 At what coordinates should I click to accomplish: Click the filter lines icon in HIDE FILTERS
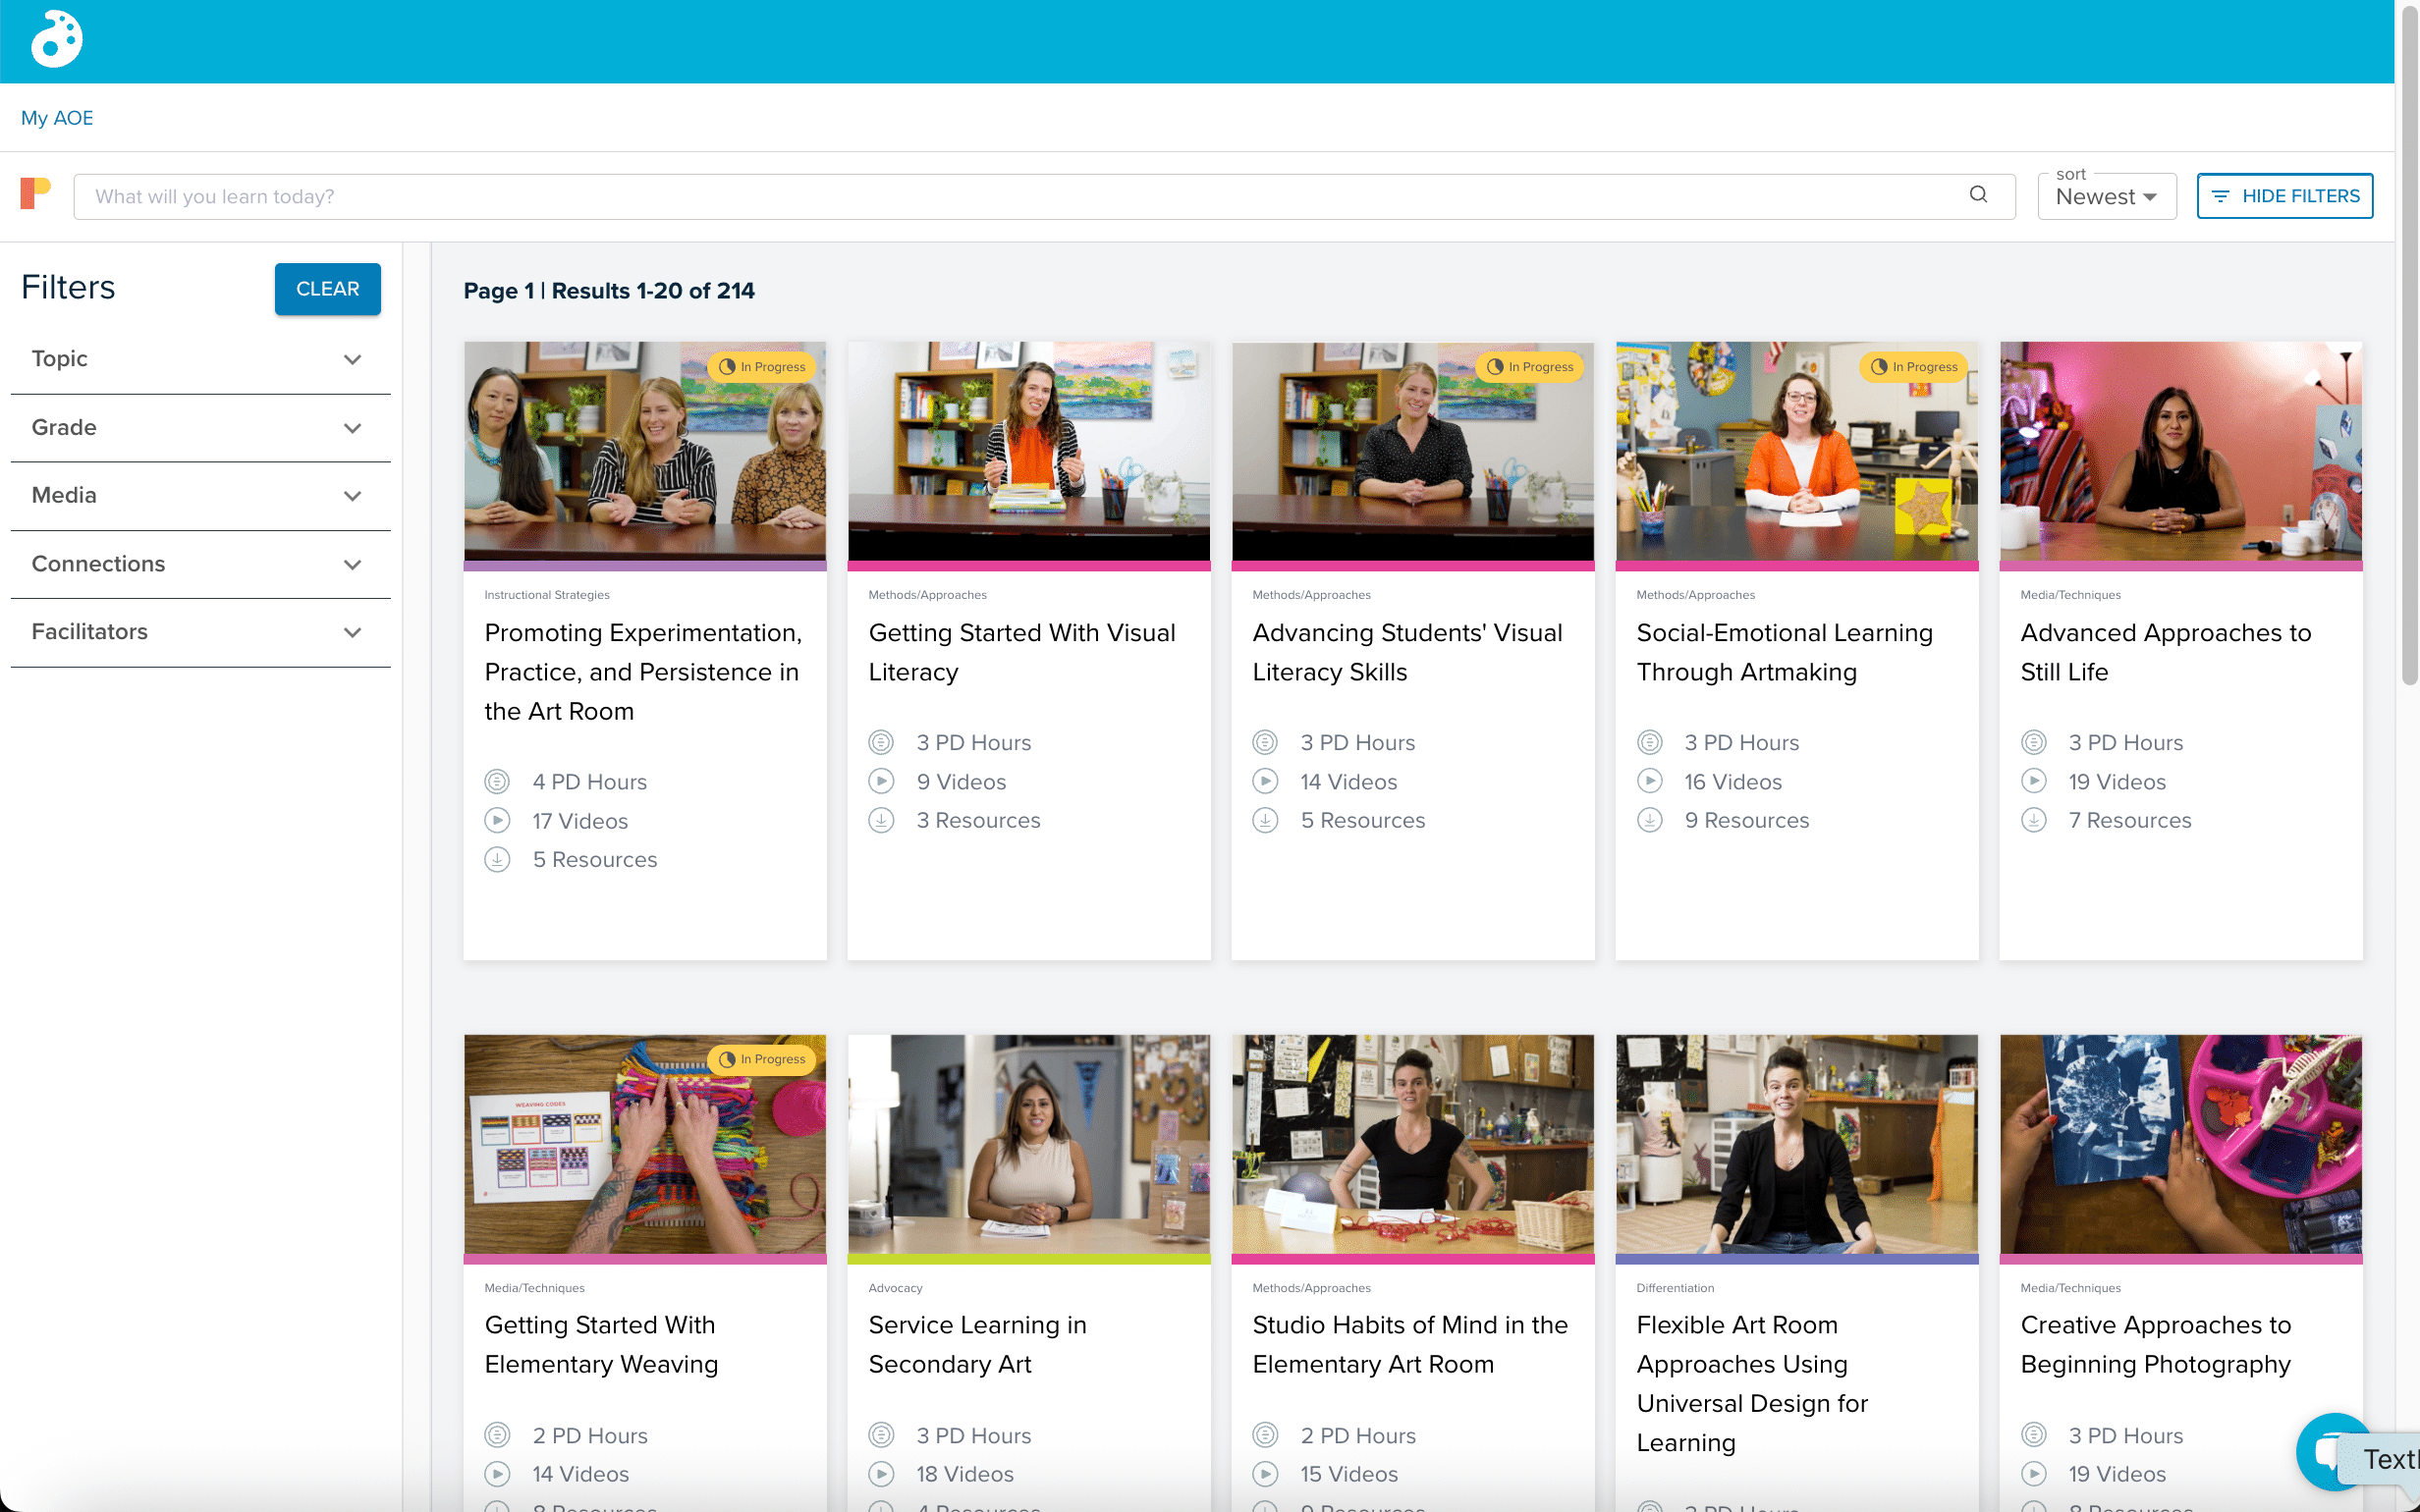coord(2220,196)
